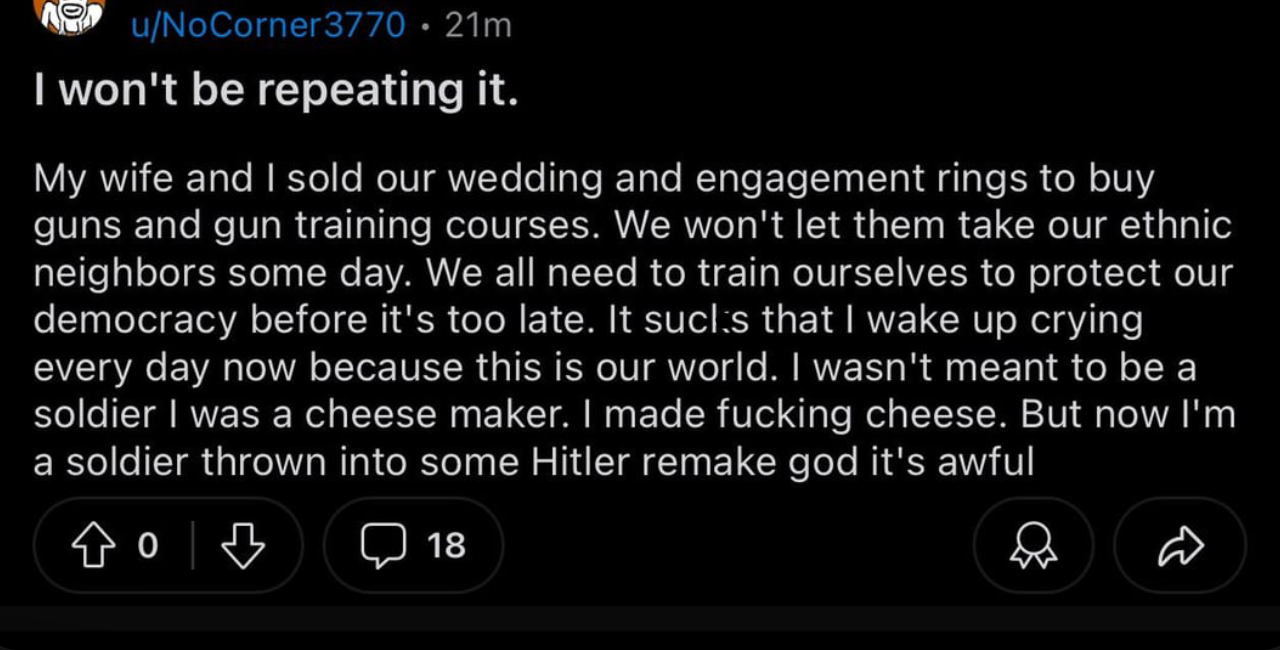Give an award using the ribbon icon
This screenshot has width=1280, height=650.
pyautogui.click(x=1033, y=546)
